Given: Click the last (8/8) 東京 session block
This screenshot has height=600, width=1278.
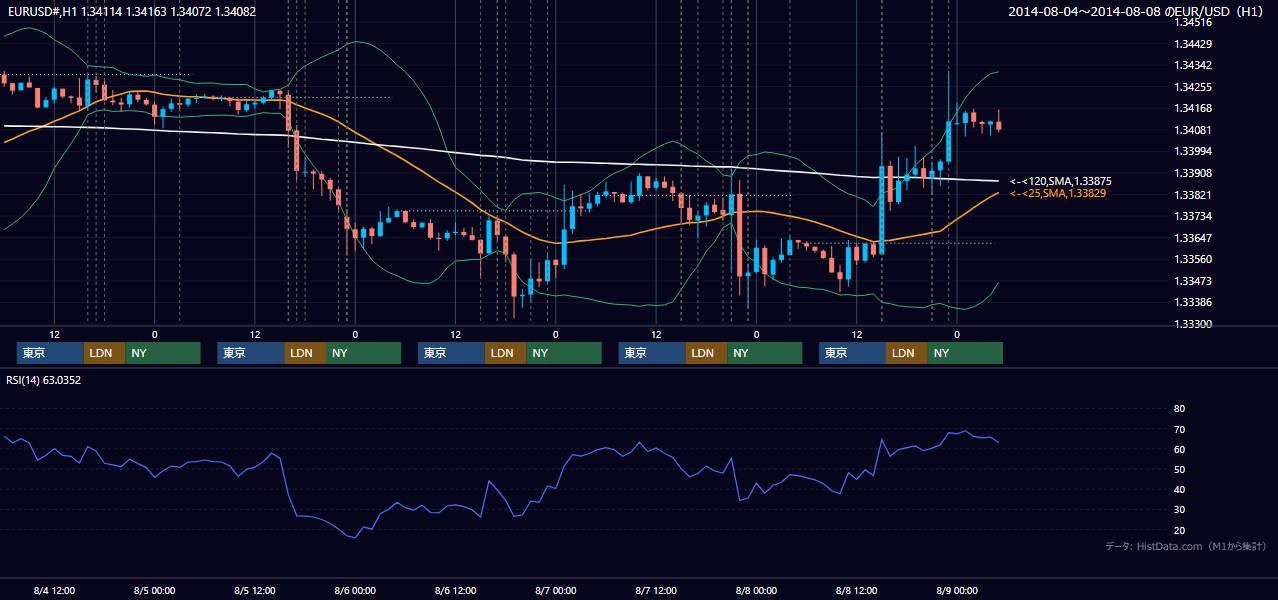Looking at the screenshot, I should pos(852,353).
